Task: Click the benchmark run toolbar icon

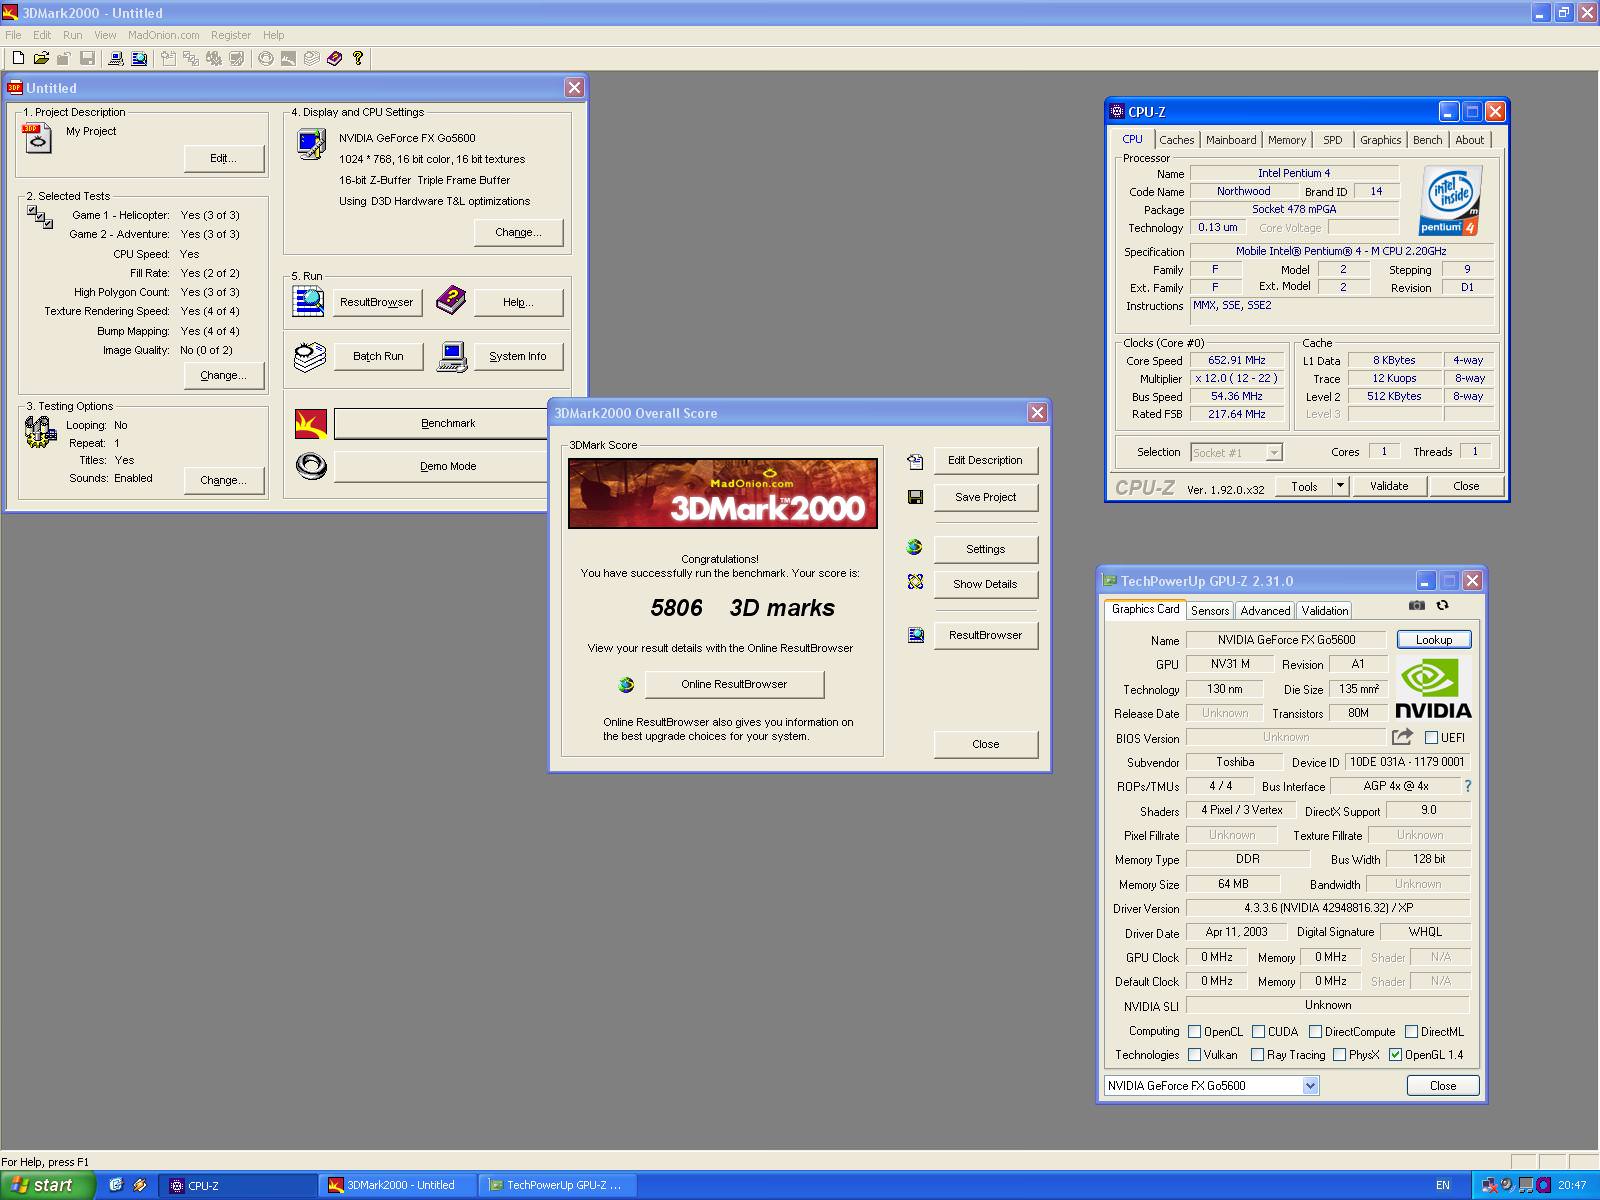Action: 288,58
